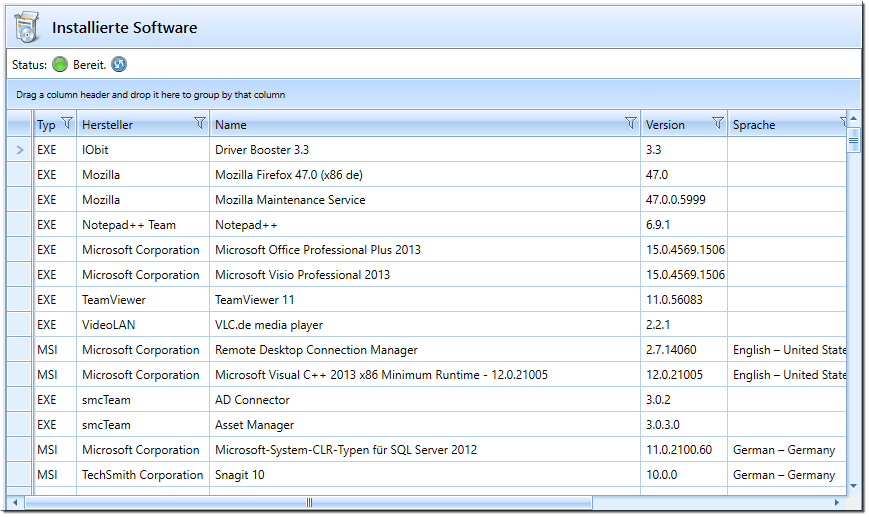Click the vertical scrollbar up arrow
Screen dimensions: 869x517
click(x=853, y=118)
